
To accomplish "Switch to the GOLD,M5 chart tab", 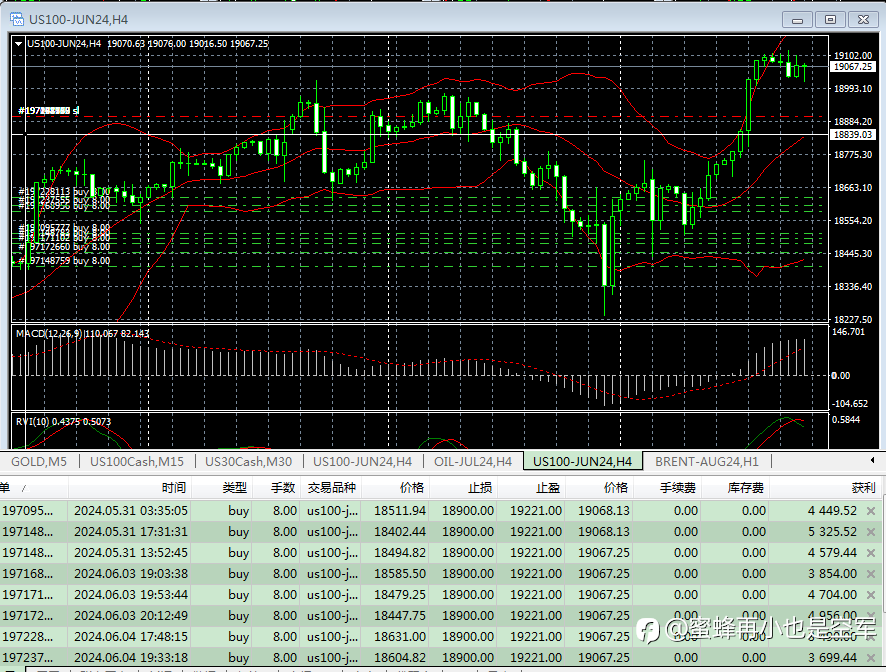I will [39, 462].
